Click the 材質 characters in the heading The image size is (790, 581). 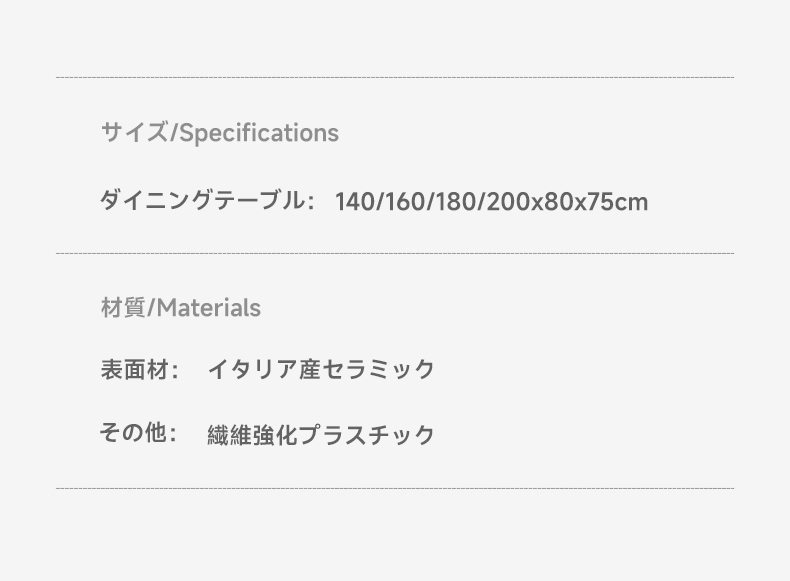coord(123,307)
